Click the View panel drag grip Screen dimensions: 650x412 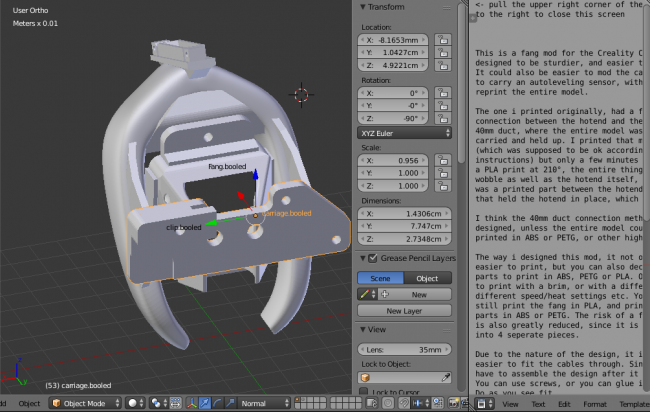point(446,330)
